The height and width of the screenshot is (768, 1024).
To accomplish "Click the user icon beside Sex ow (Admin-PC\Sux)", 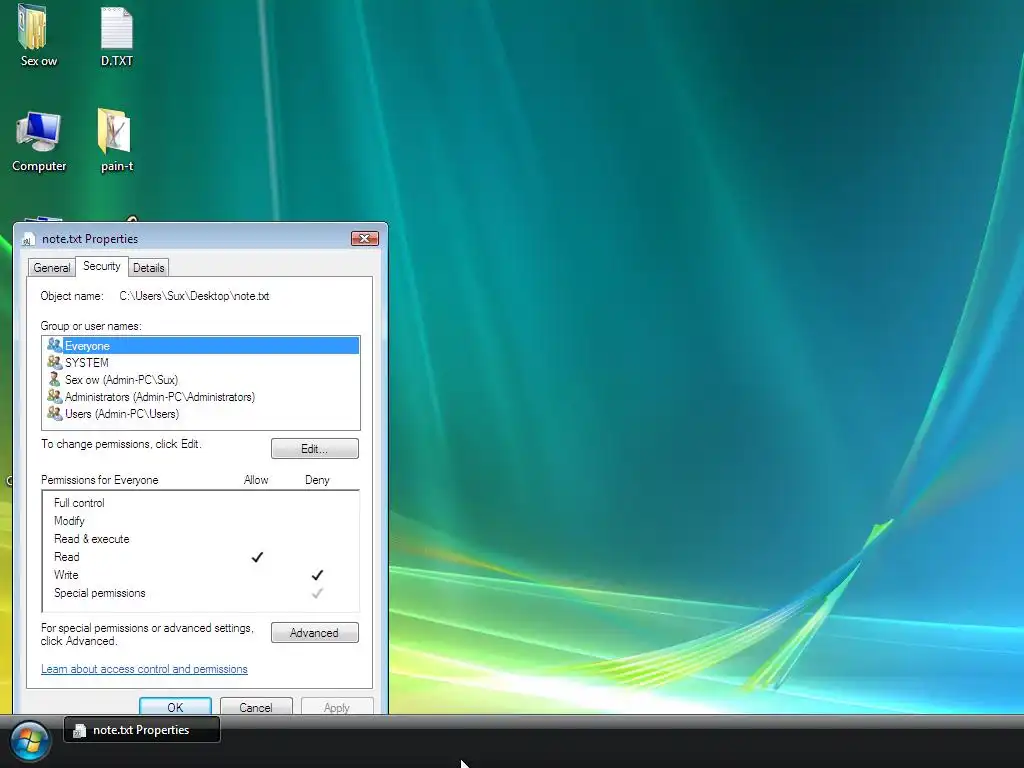I will point(55,379).
